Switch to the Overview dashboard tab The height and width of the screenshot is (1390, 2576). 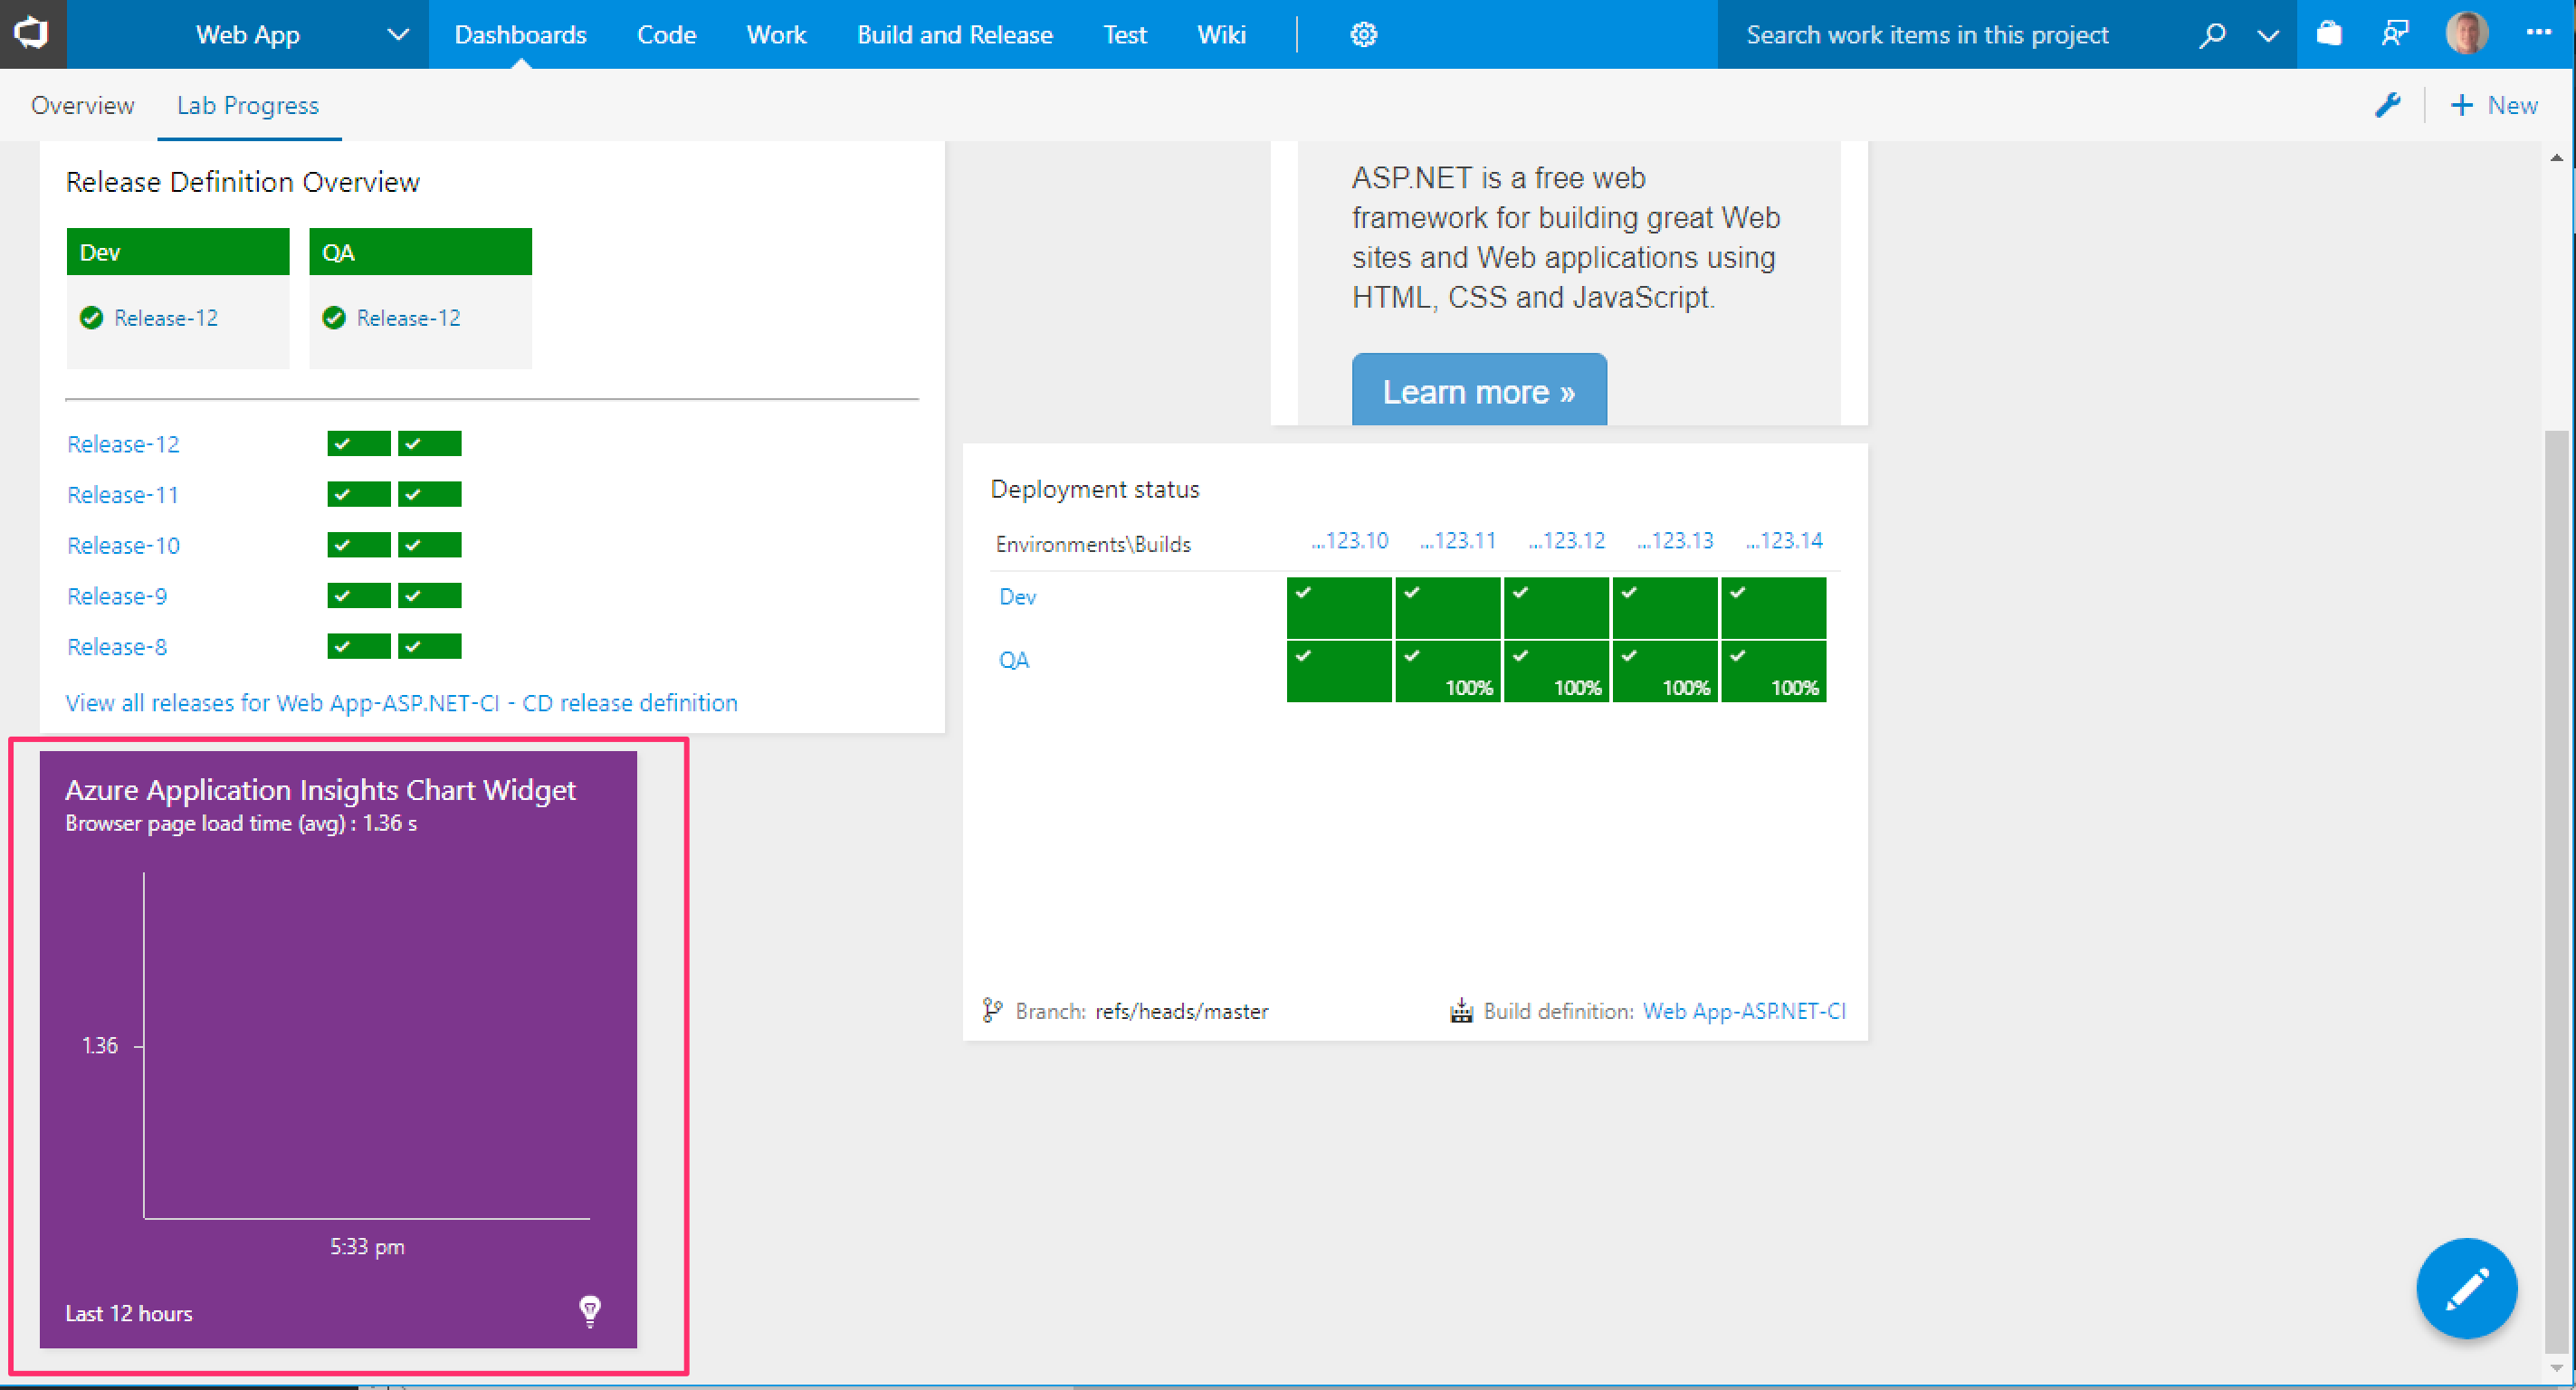pos(82,105)
